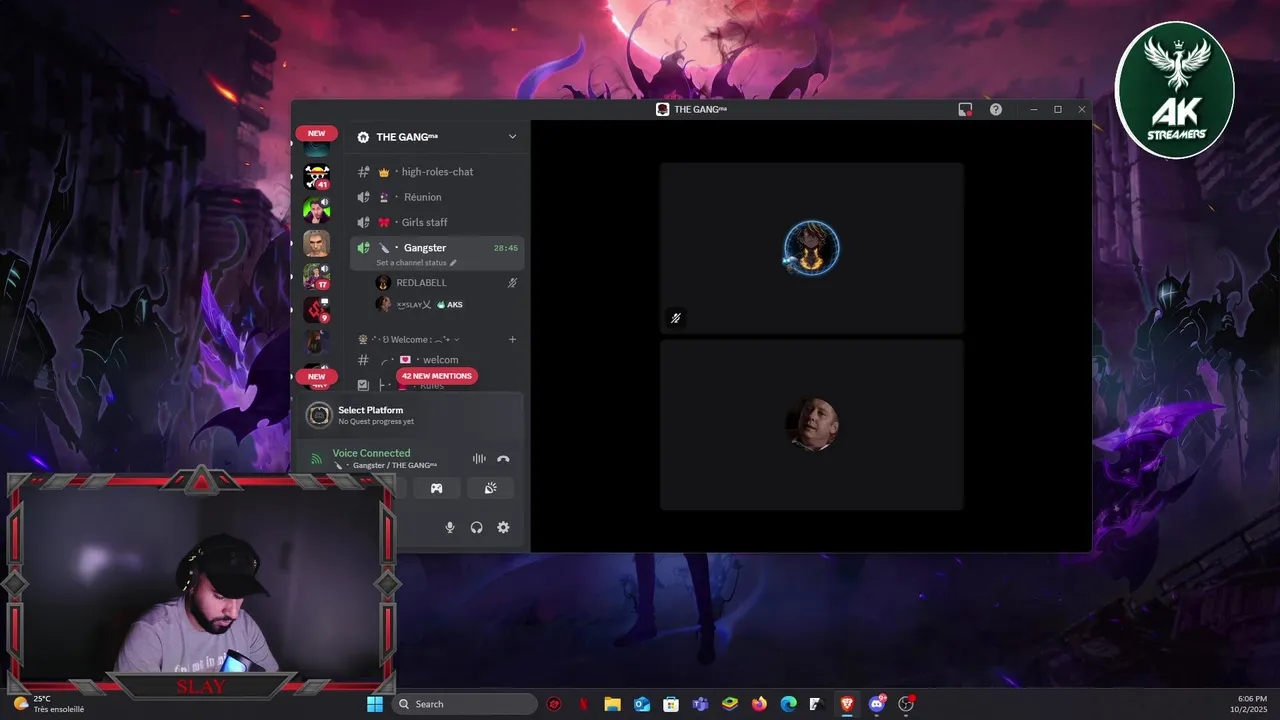The image size is (1280, 720).
Task: Open Brave browser from the taskbar
Action: click(848, 704)
